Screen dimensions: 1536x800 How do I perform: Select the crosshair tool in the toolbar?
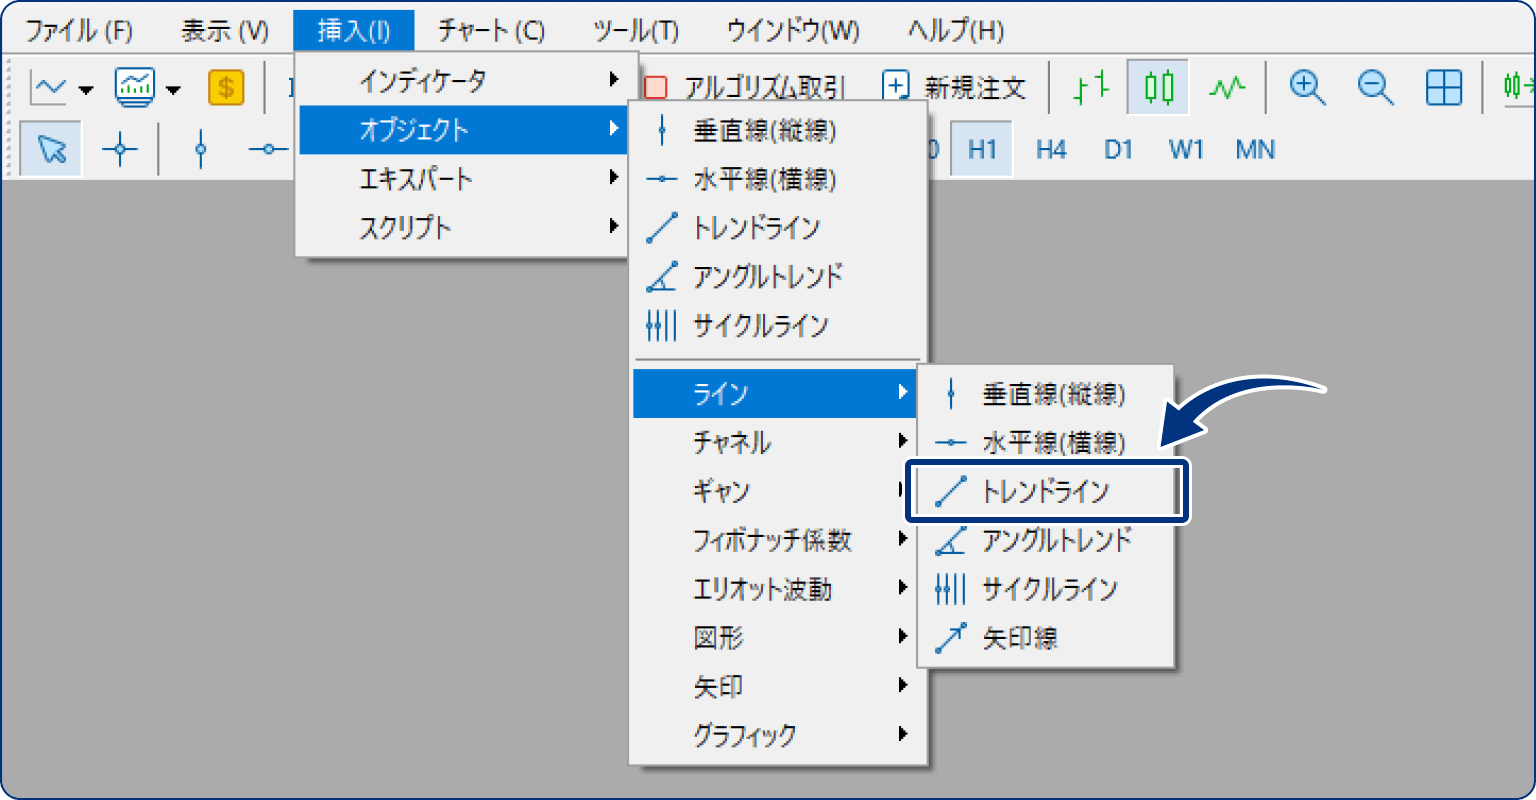tap(119, 148)
